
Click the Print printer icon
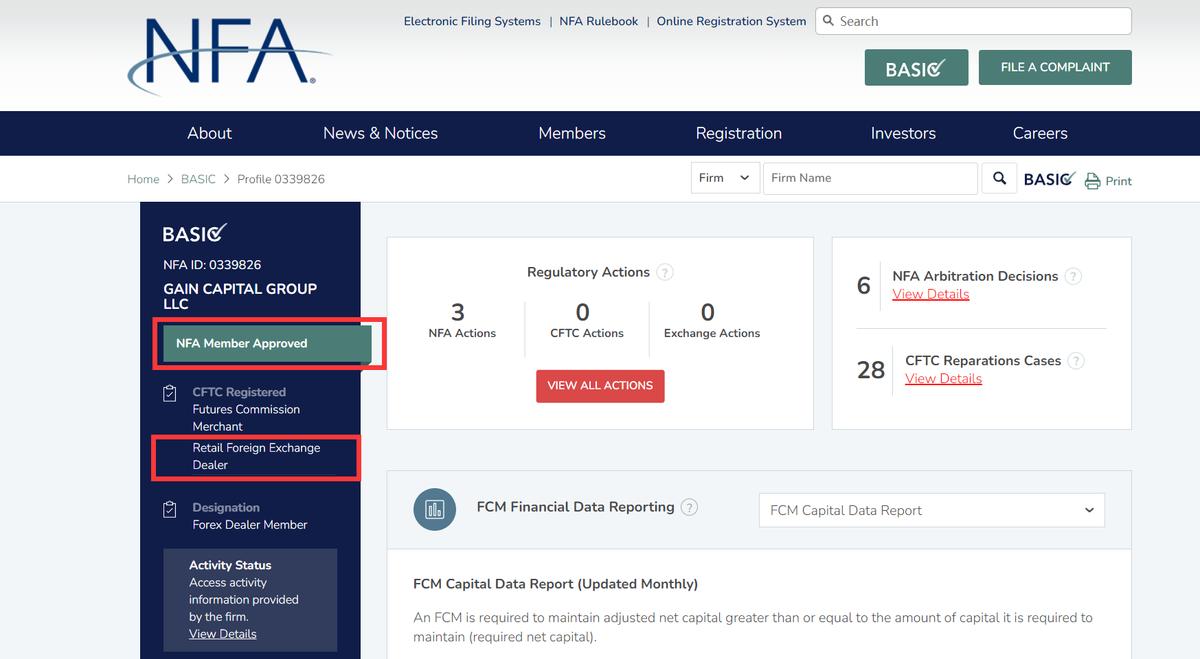tap(1092, 181)
